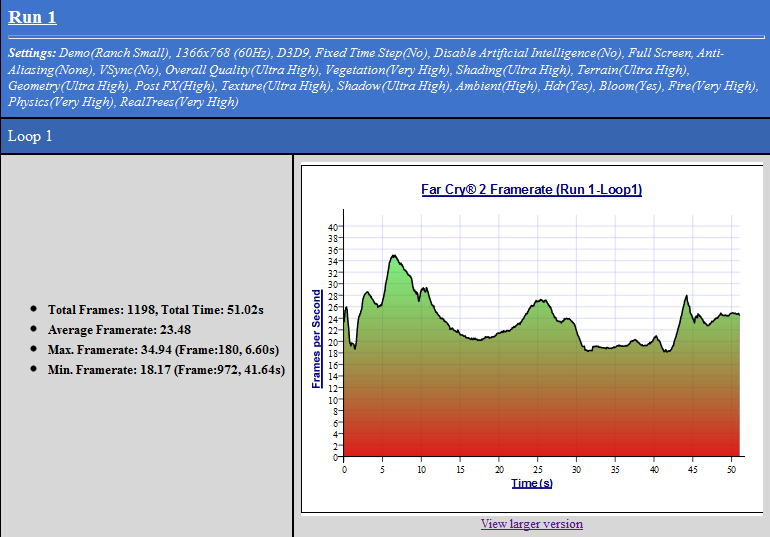Click the 20 tick on Y axis

tap(333, 342)
